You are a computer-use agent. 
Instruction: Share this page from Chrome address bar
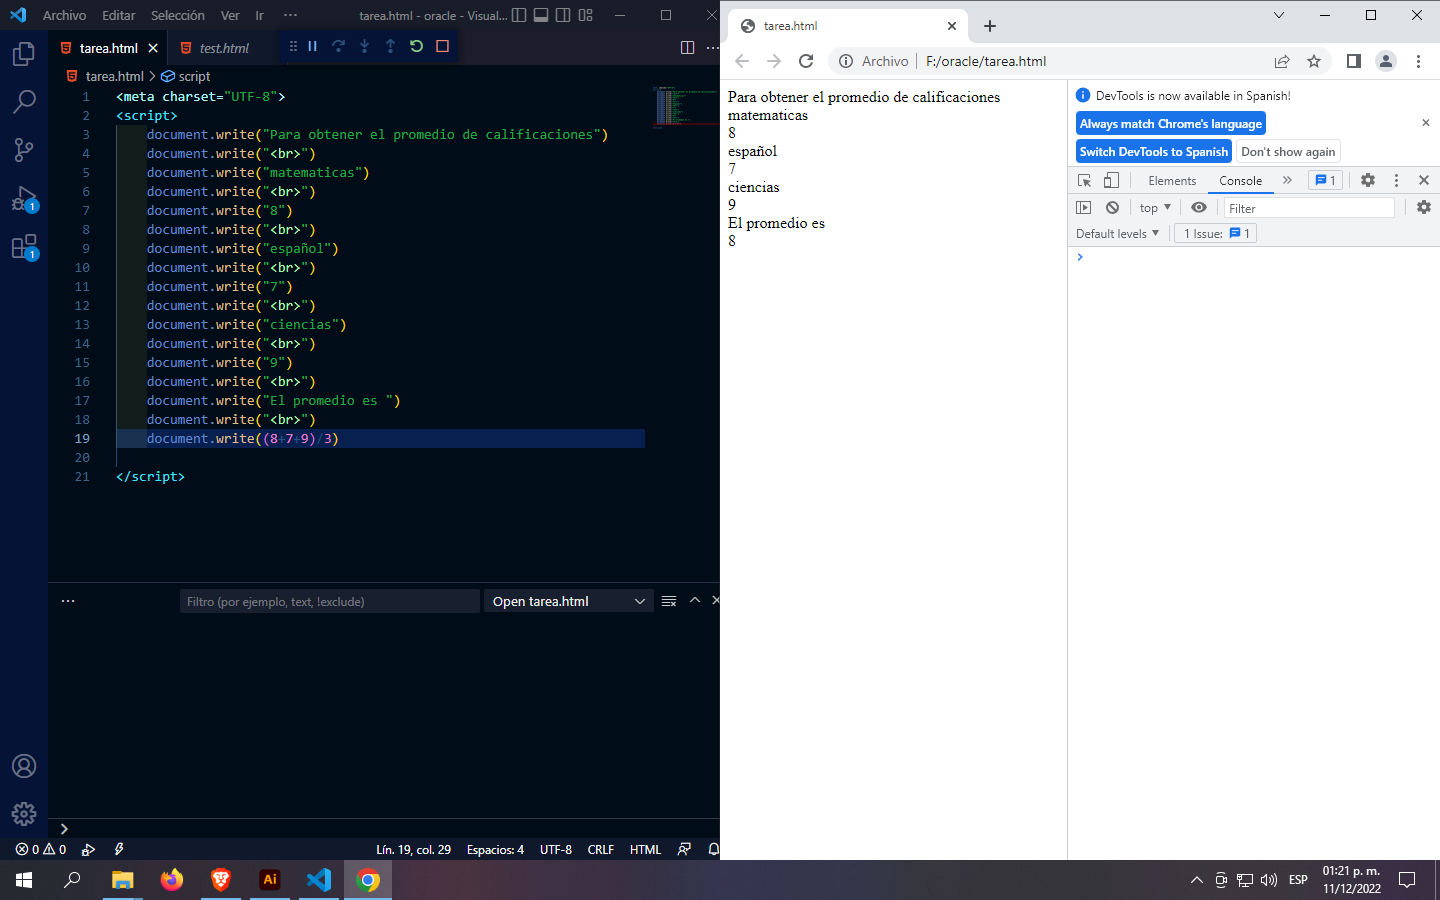click(1282, 61)
